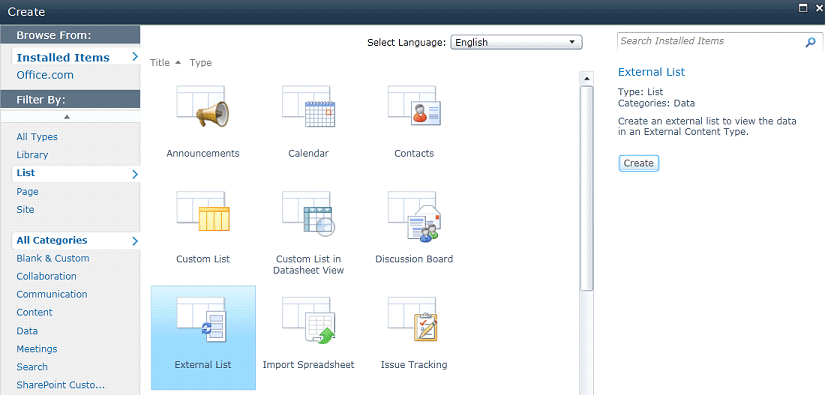Image resolution: width=825 pixels, height=395 pixels.
Task: Select Custom List in Datasheet View icon
Action: tap(308, 213)
